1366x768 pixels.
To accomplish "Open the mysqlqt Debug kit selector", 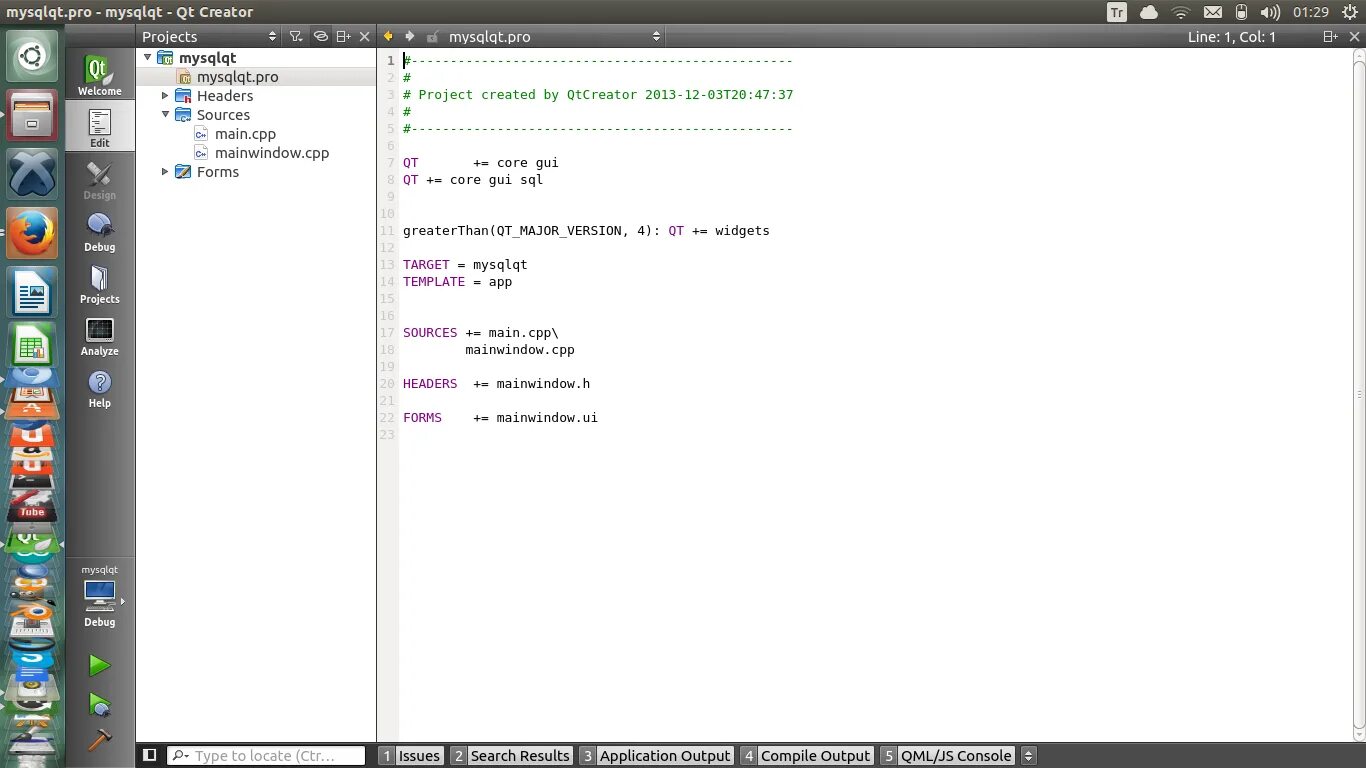I will click(99, 596).
